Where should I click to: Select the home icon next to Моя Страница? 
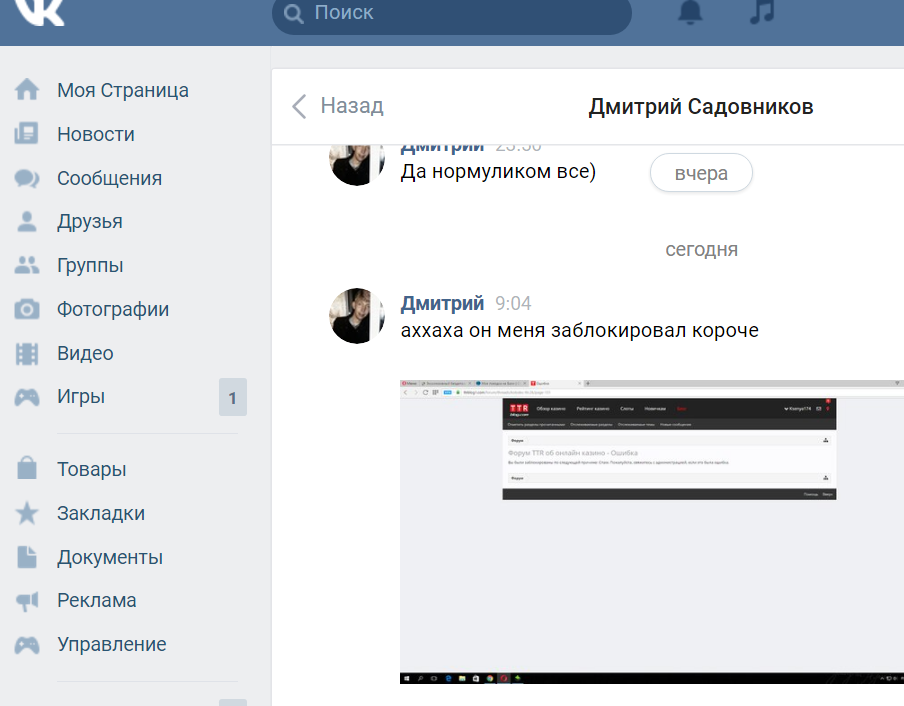pyautogui.click(x=29, y=89)
